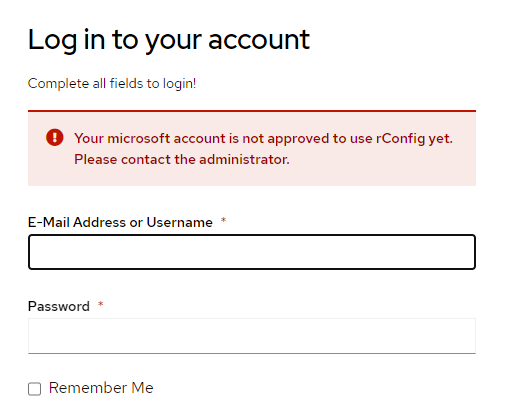
Task: Click the required asterisk beside Password label
Action: coord(101,304)
